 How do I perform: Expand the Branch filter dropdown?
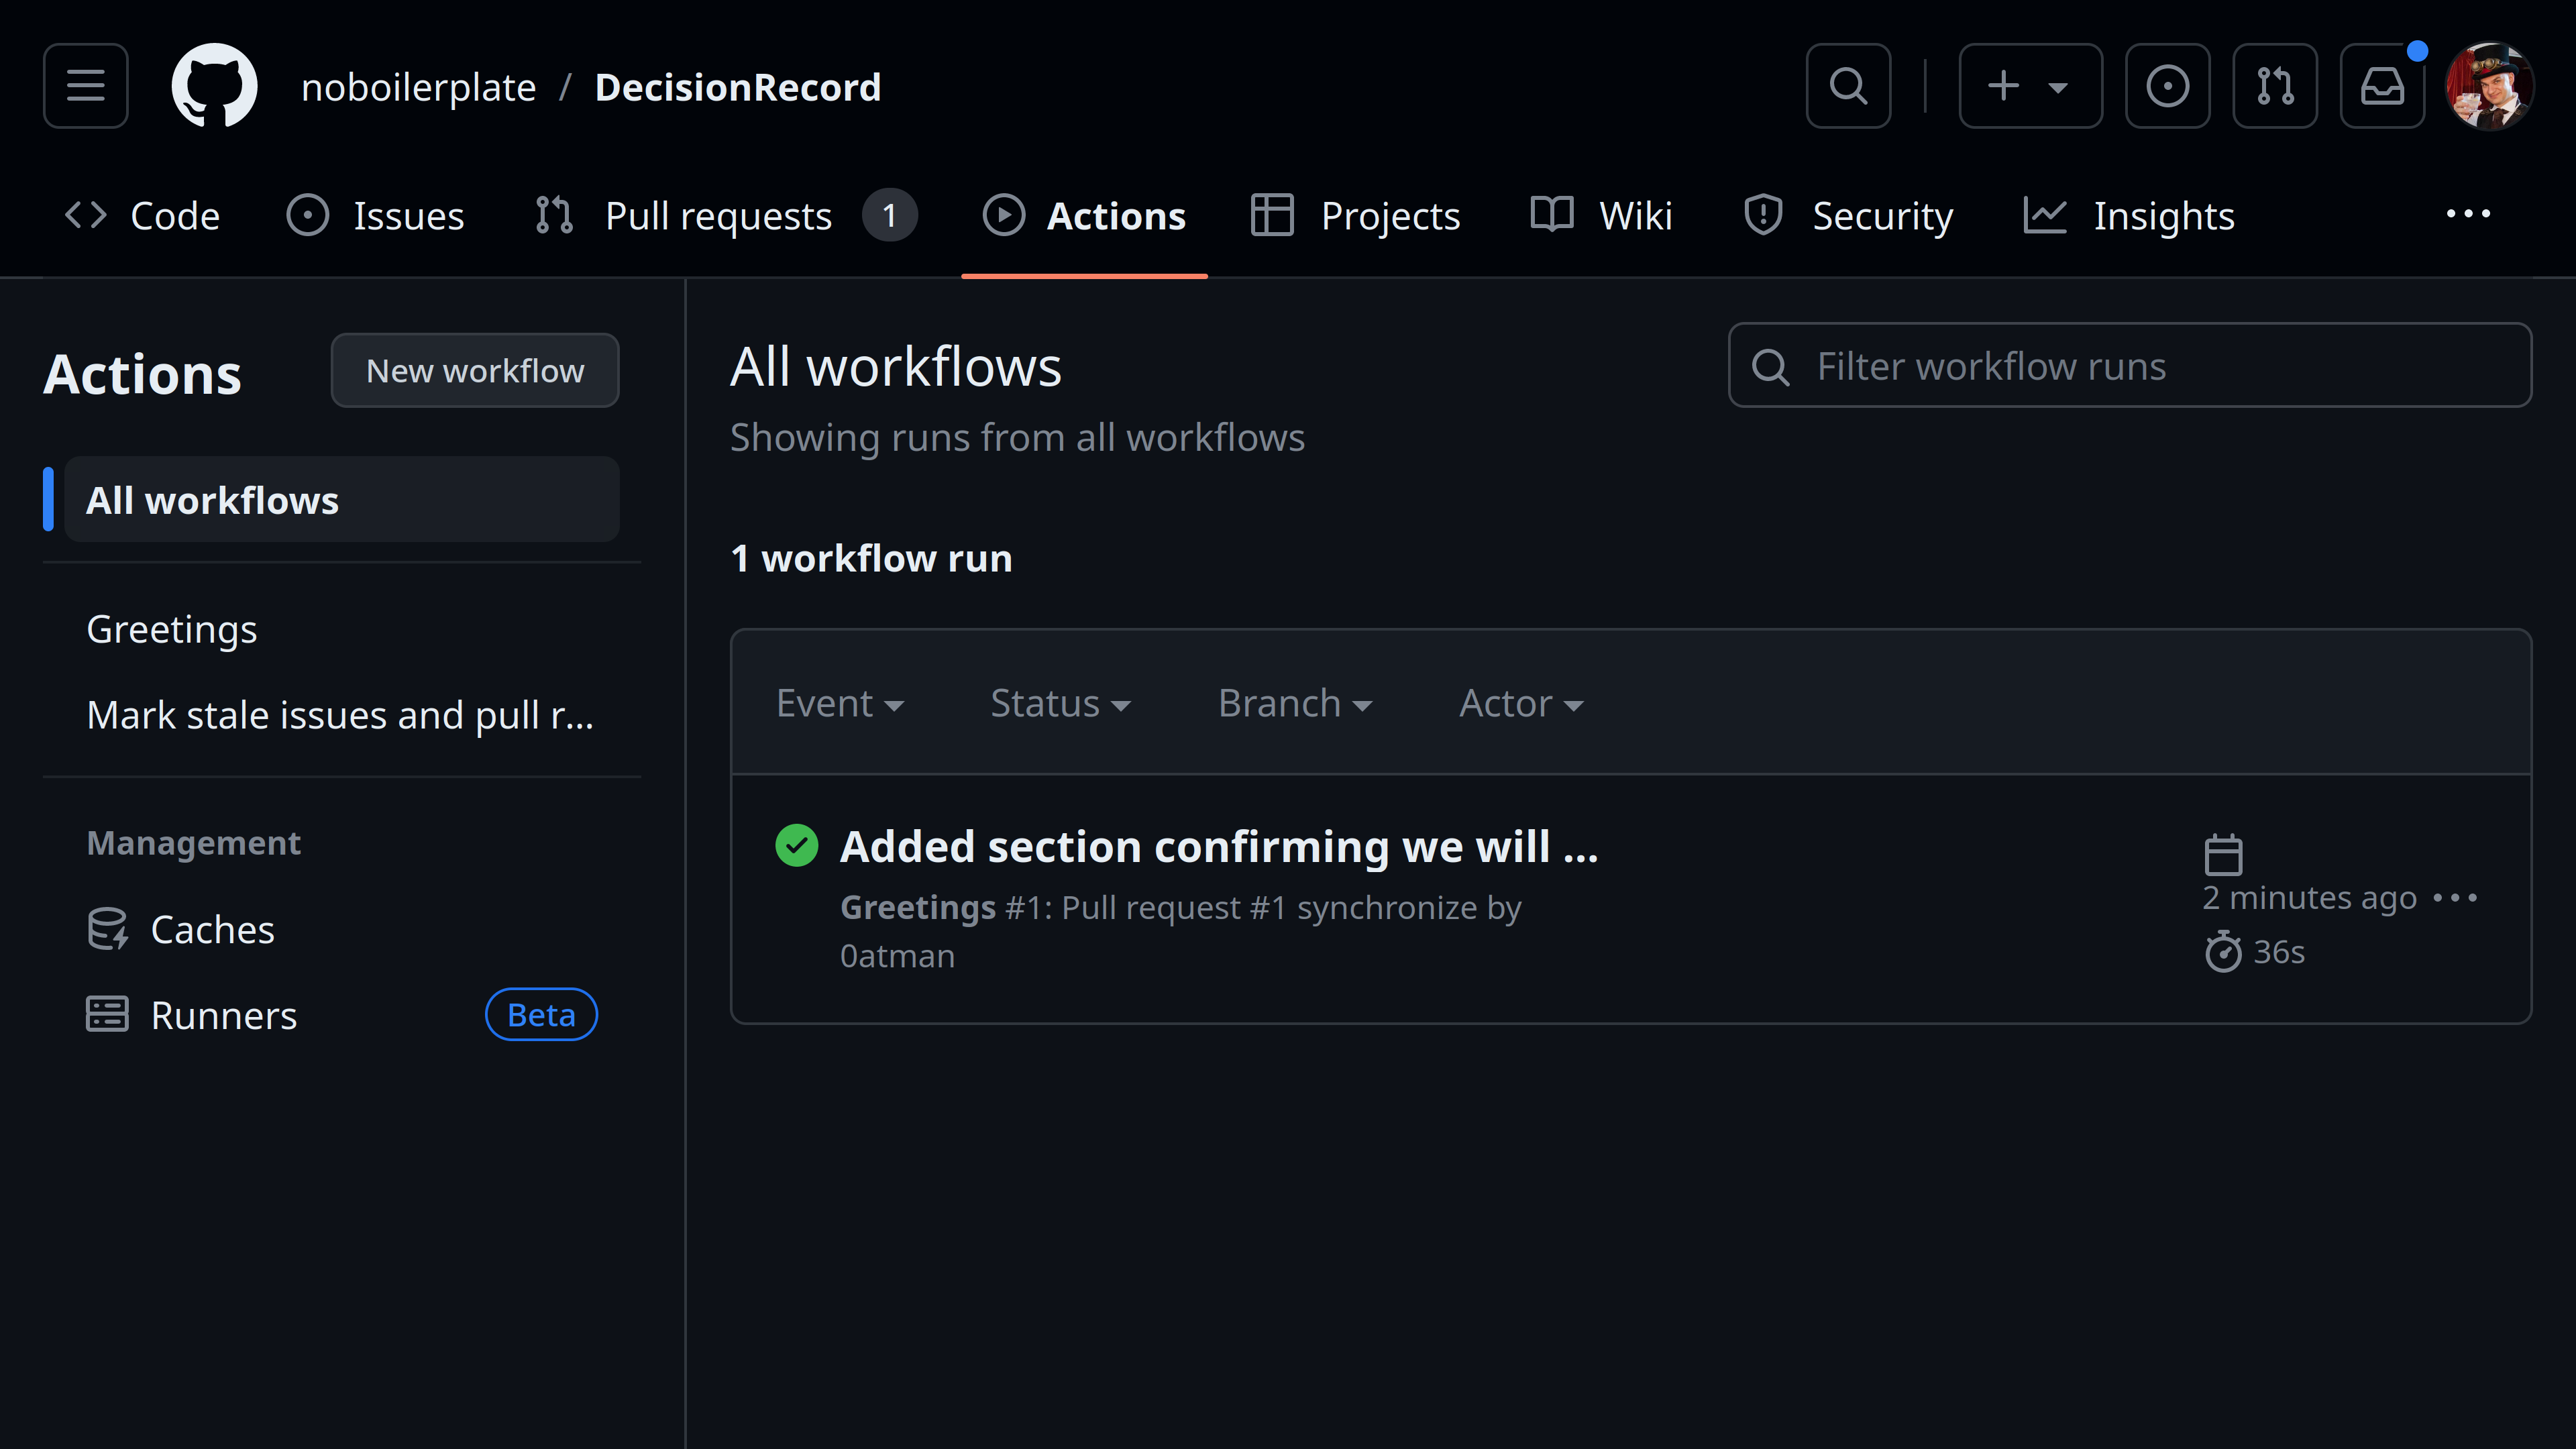tap(1295, 703)
